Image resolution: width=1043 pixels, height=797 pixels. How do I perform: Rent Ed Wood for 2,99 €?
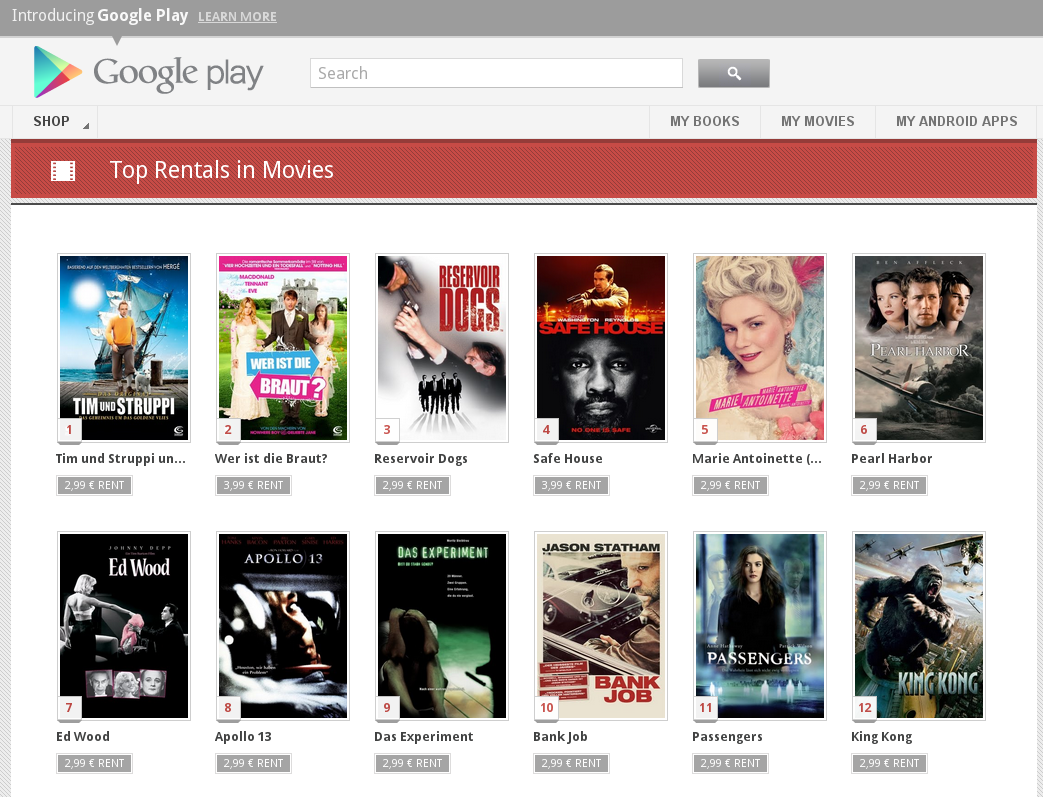coord(94,764)
